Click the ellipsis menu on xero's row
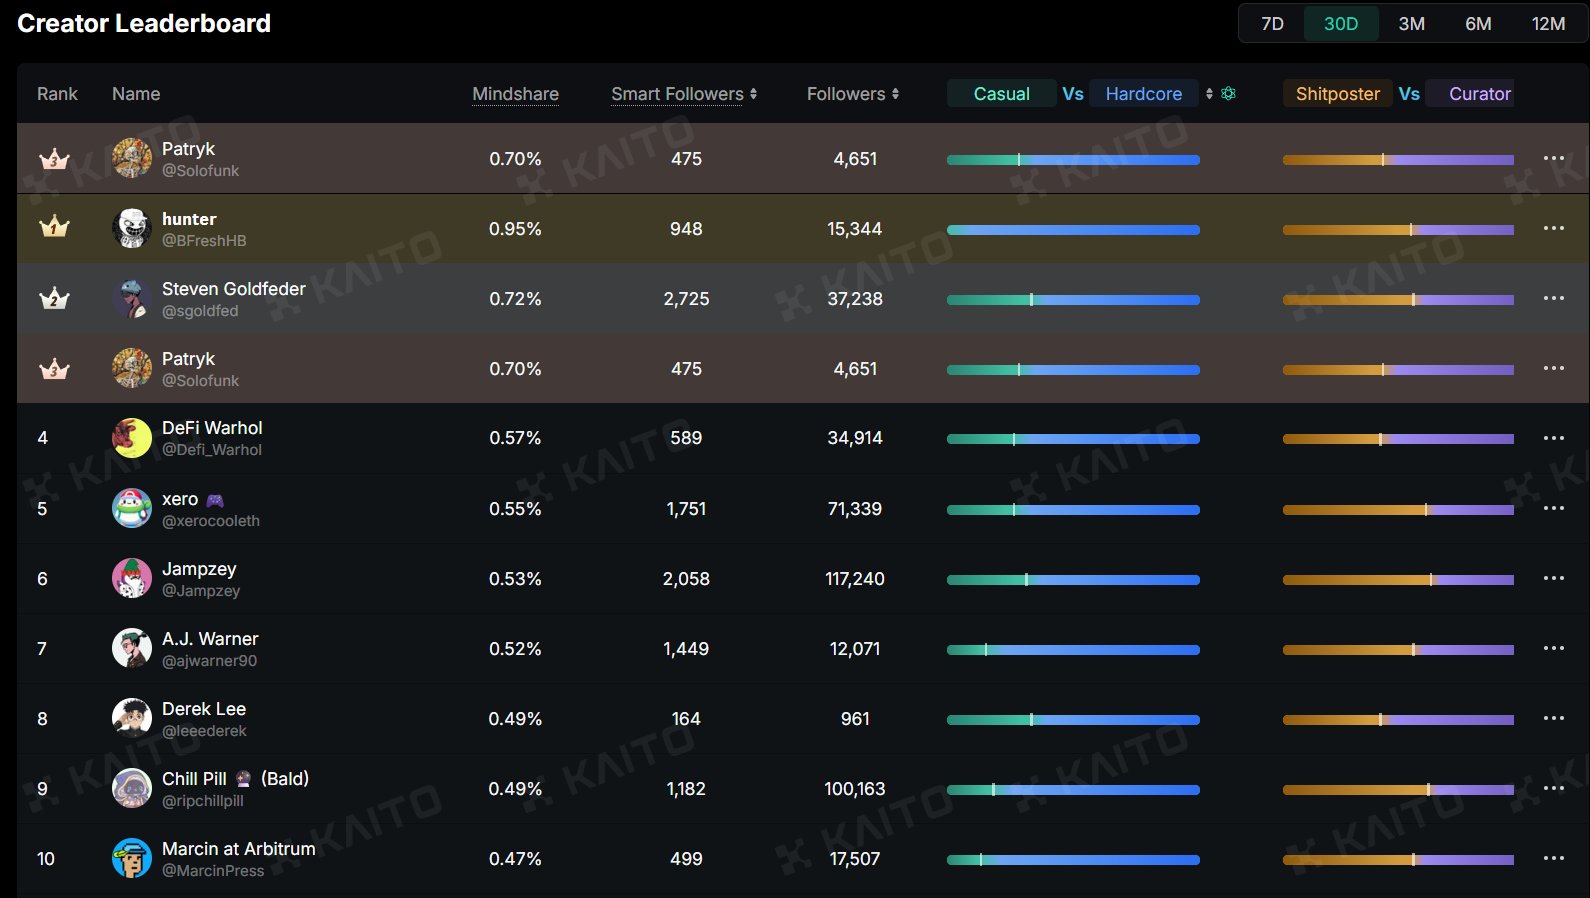 [1553, 508]
